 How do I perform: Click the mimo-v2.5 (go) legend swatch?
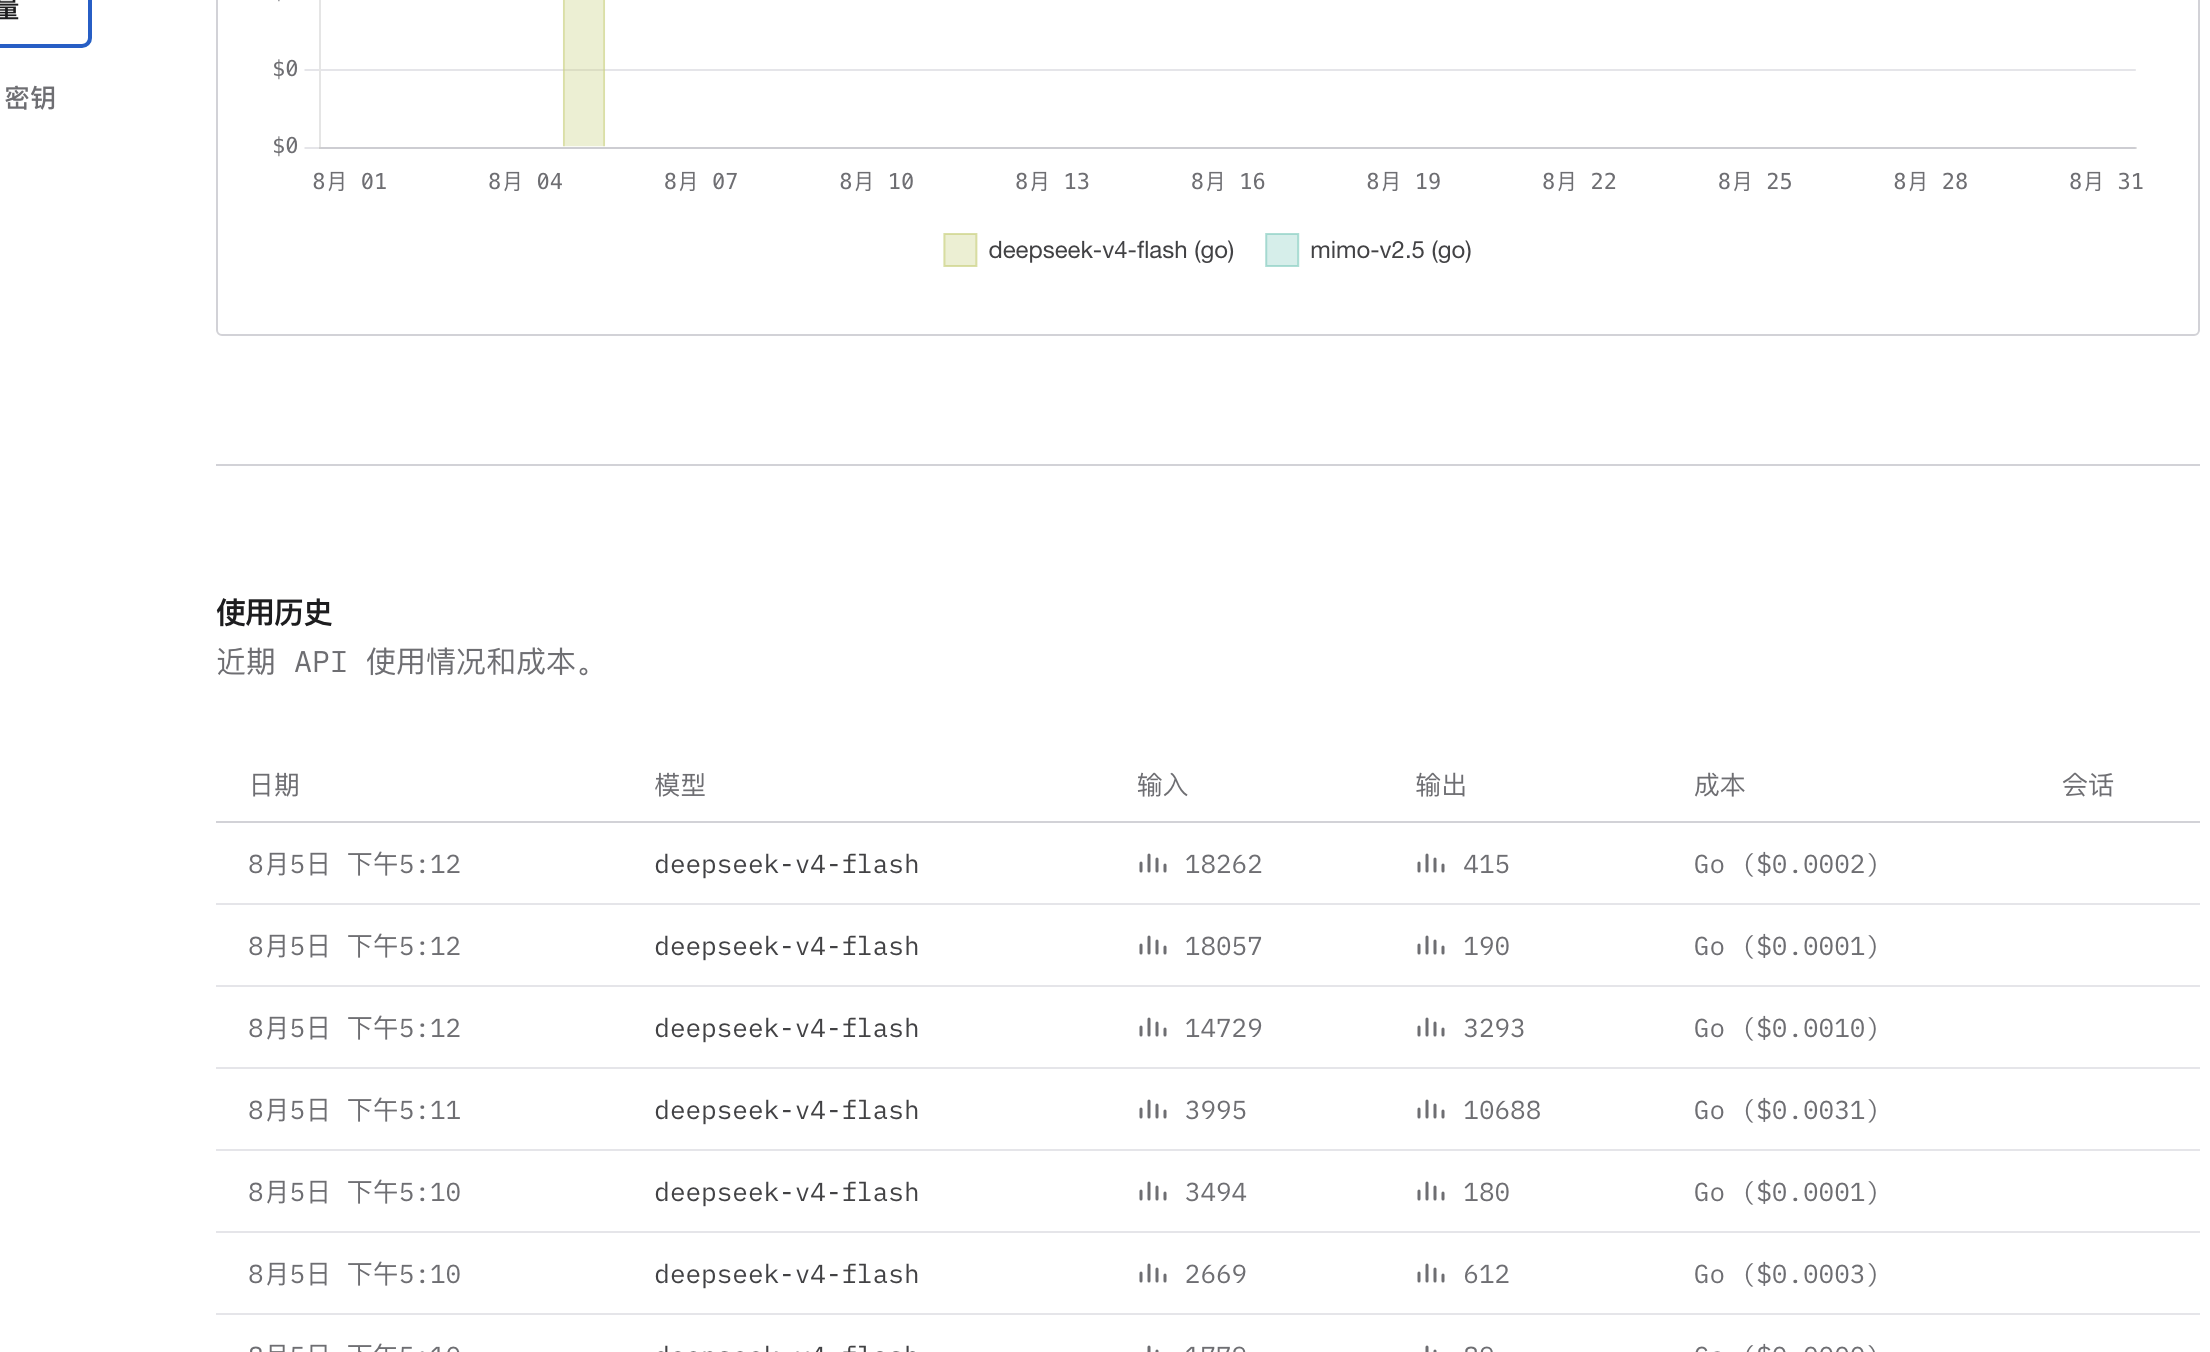tap(1282, 250)
